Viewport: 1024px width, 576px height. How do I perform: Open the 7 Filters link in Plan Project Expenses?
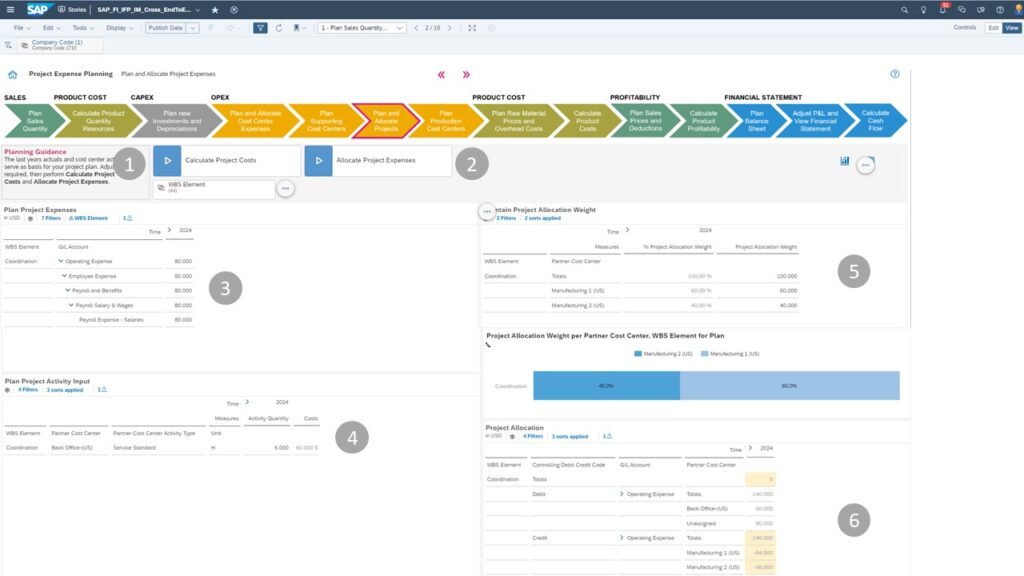50,216
